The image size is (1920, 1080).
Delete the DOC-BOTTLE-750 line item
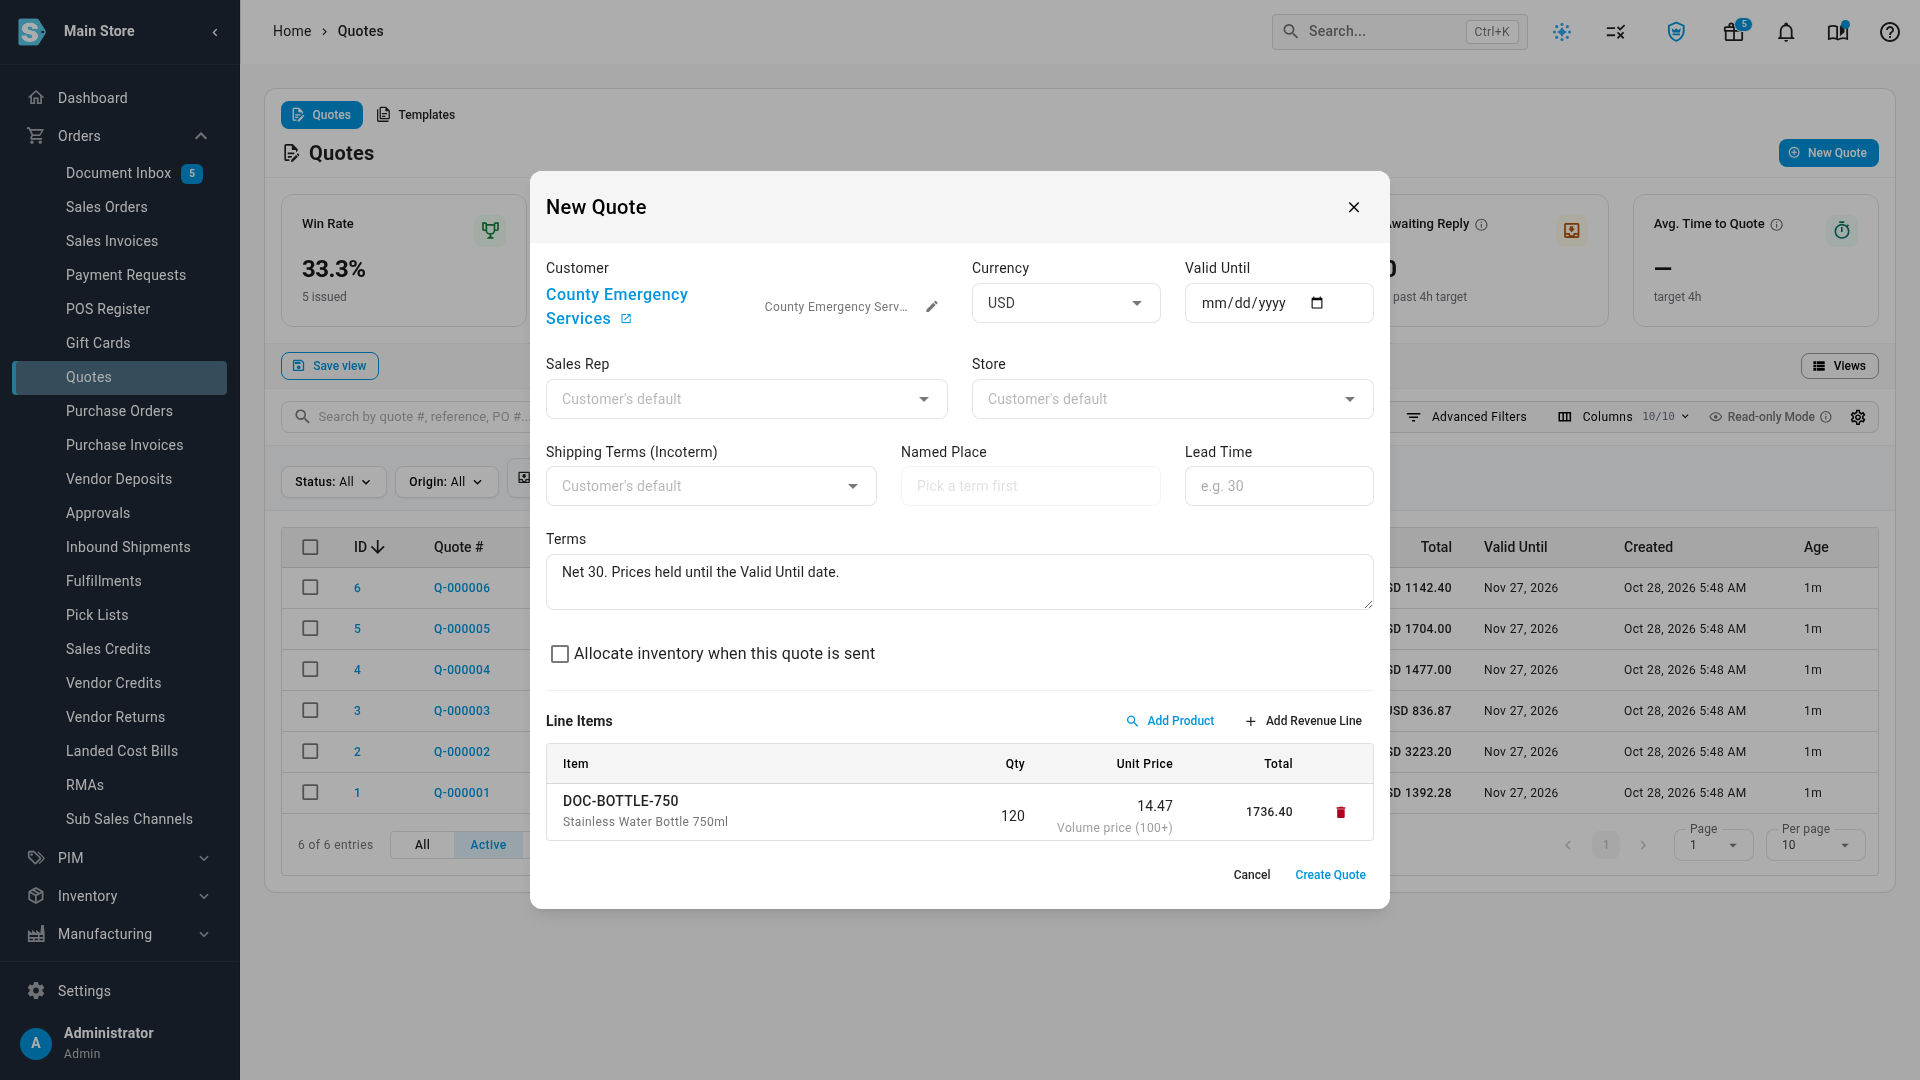point(1341,813)
